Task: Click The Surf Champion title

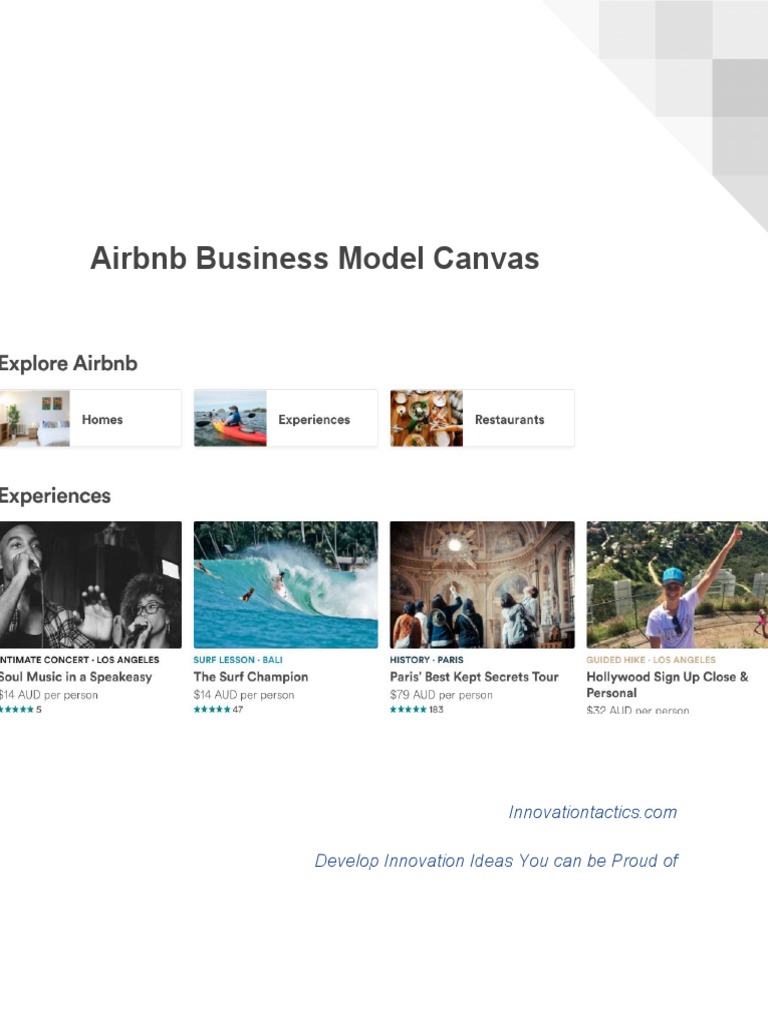Action: click(x=250, y=677)
